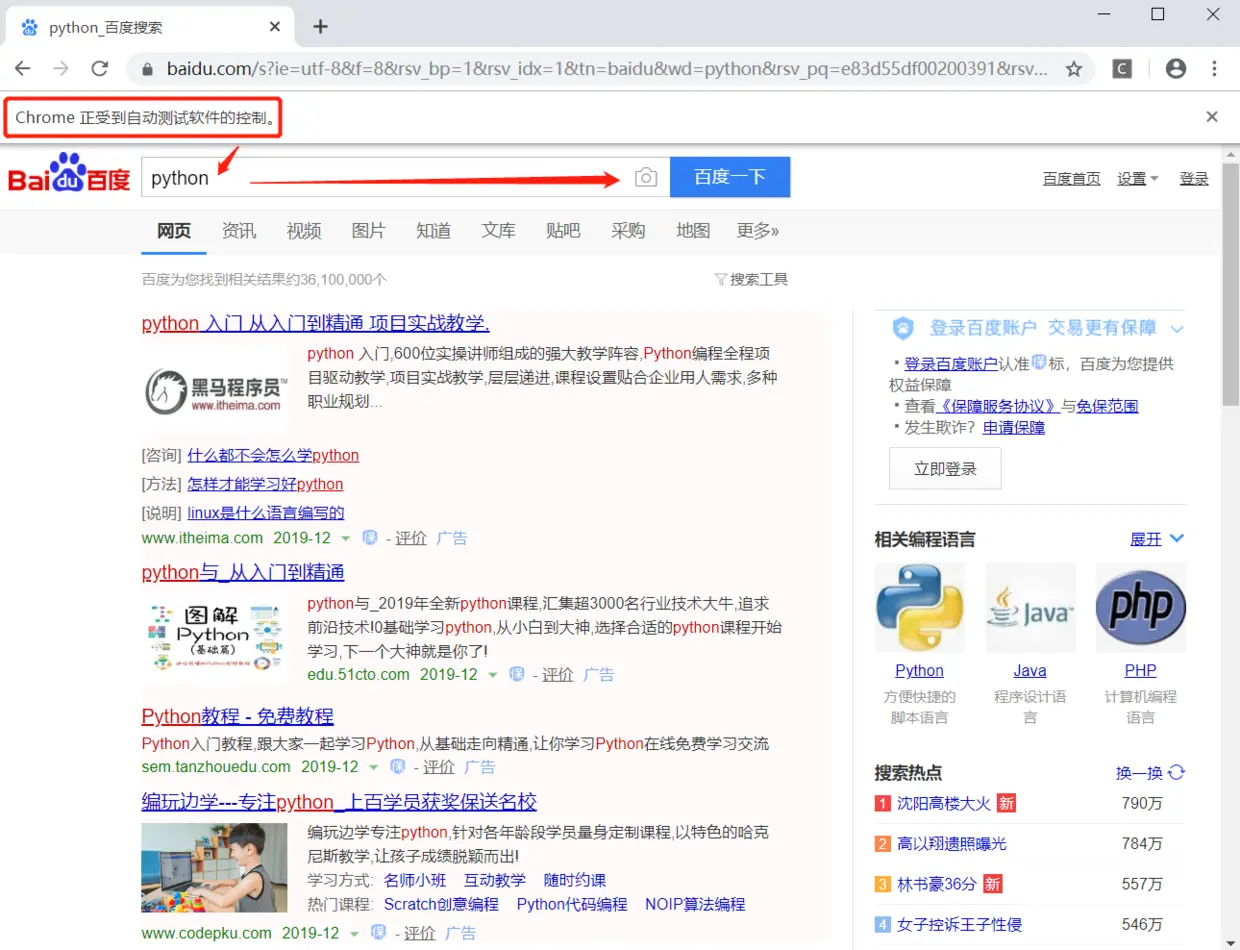Click the filter icon of 搜索工具
Image resolution: width=1240 pixels, height=950 pixels.
[720, 280]
